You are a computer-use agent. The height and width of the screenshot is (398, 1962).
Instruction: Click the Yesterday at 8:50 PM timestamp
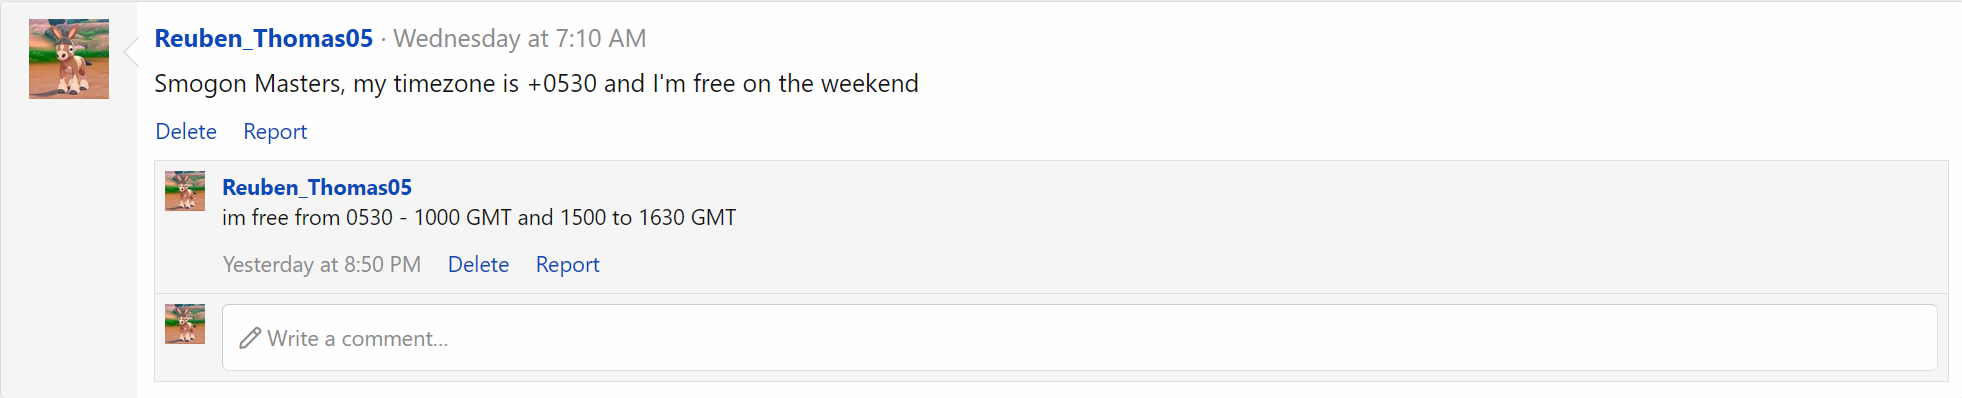[x=322, y=264]
